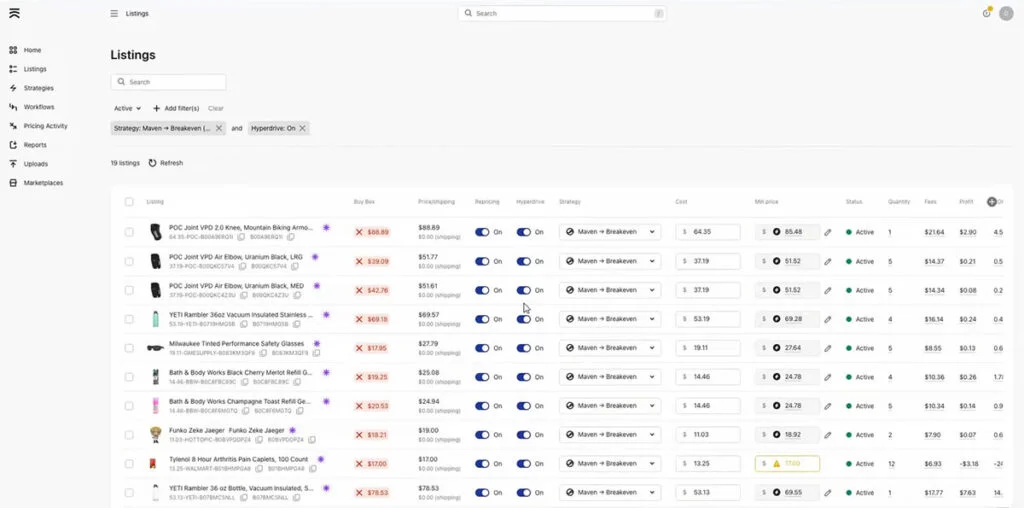Open strategy dropdown for Tylenol Arthritis

tap(610, 464)
